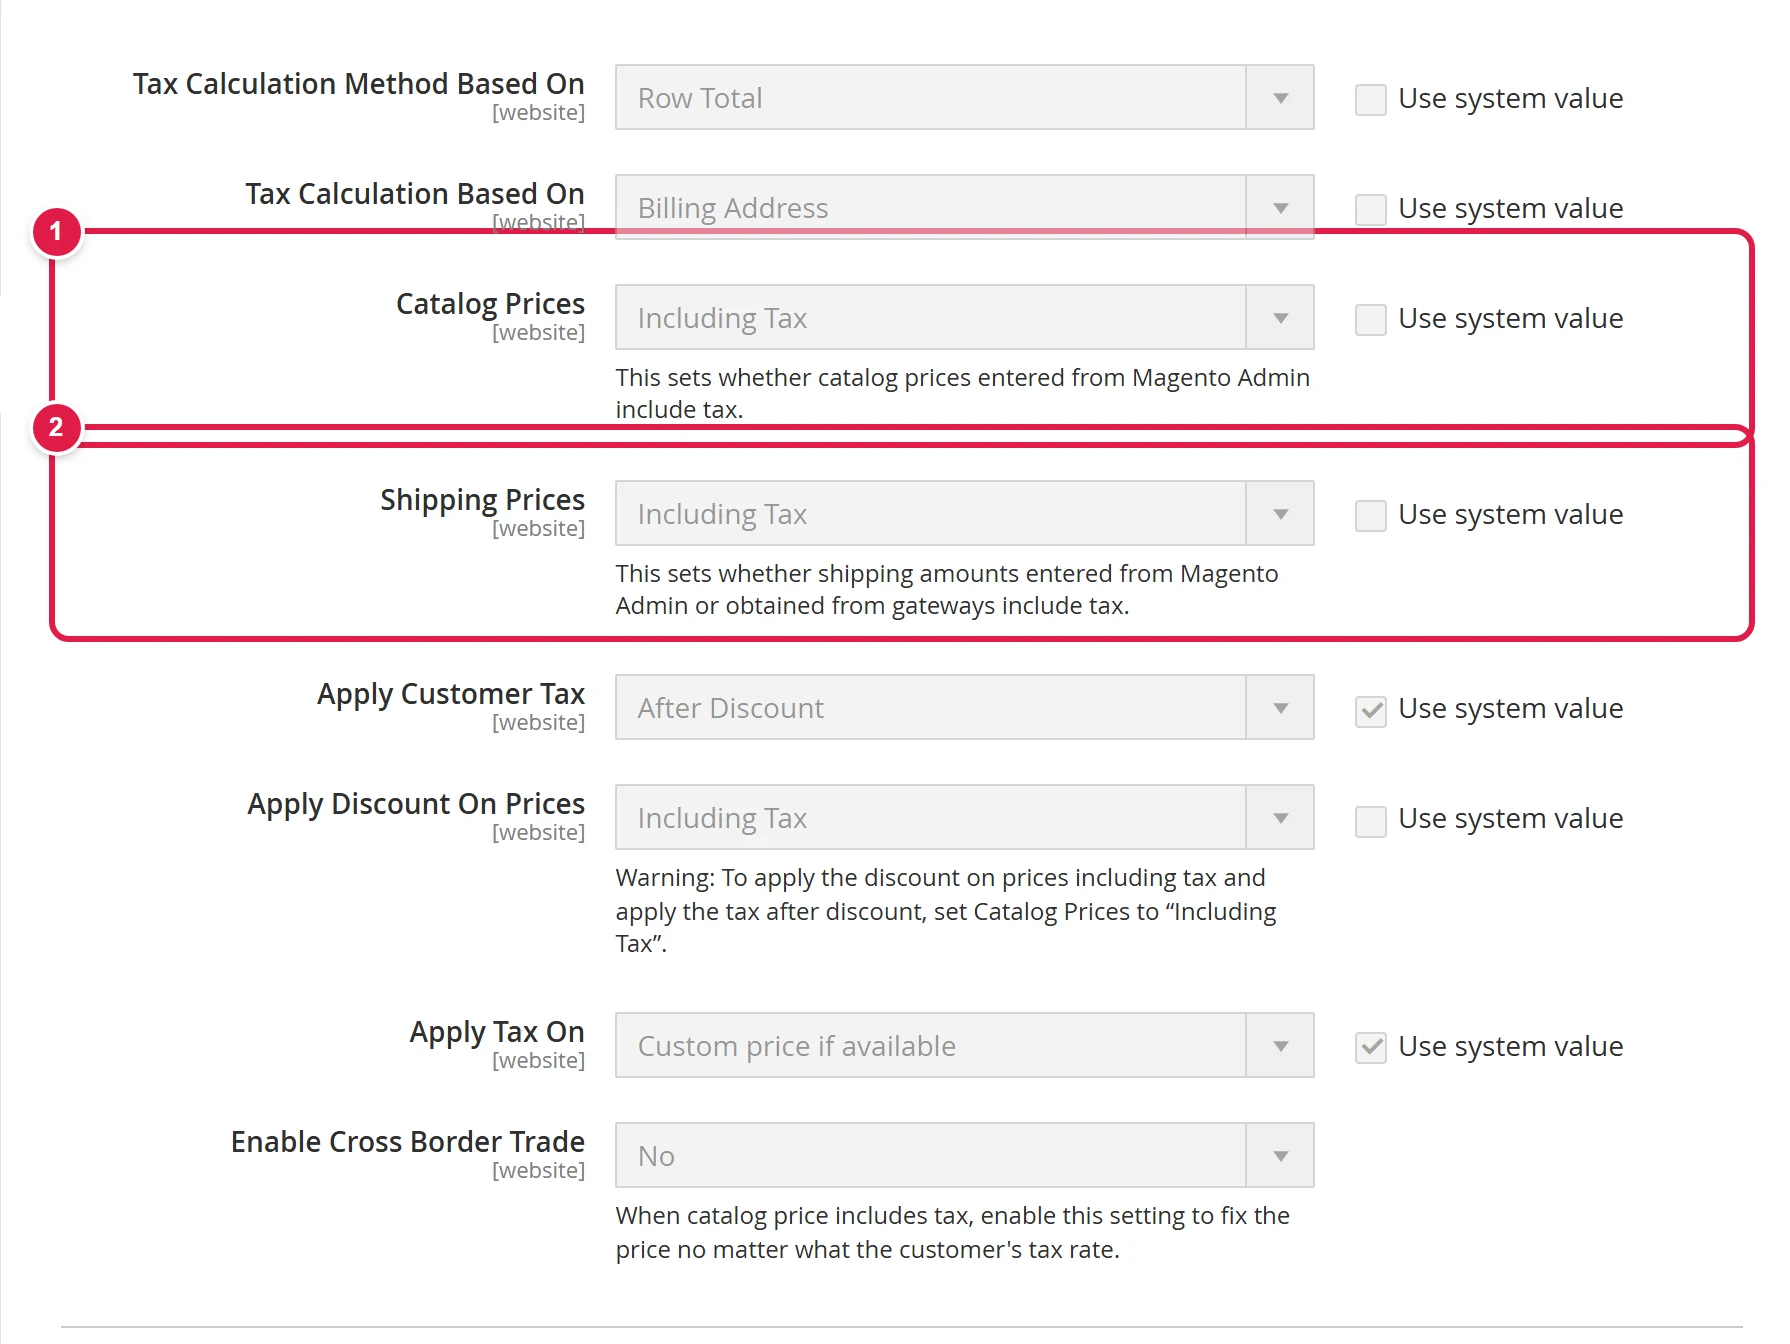This screenshot has height=1344, width=1790.
Task: Open the Enable Cross Border Trade dropdown
Action: [964, 1155]
